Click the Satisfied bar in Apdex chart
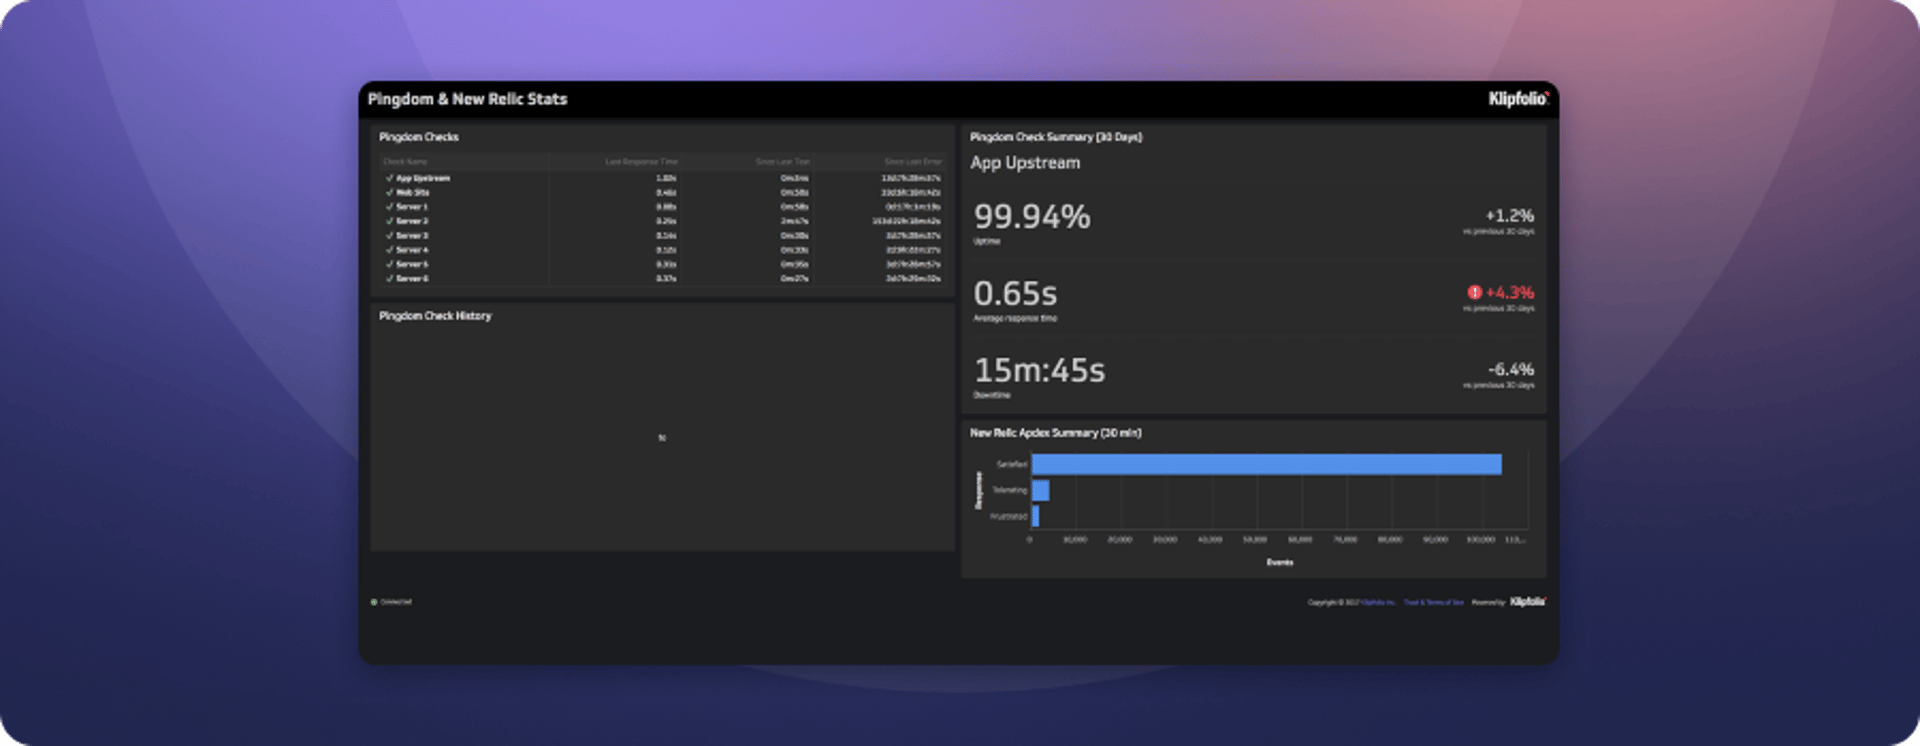Screen dimensions: 1920x746 [x=1266, y=464]
